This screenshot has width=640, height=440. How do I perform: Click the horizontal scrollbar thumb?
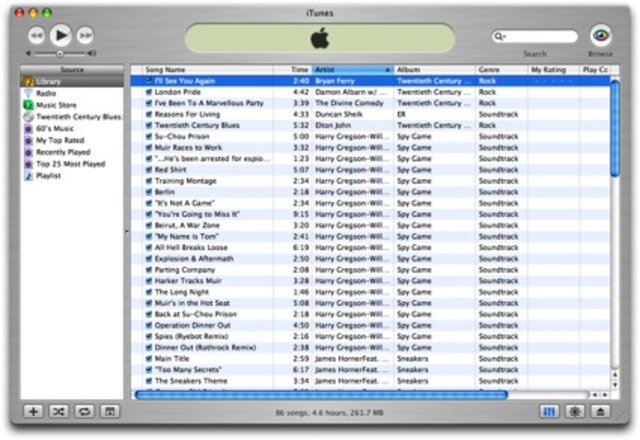321,395
